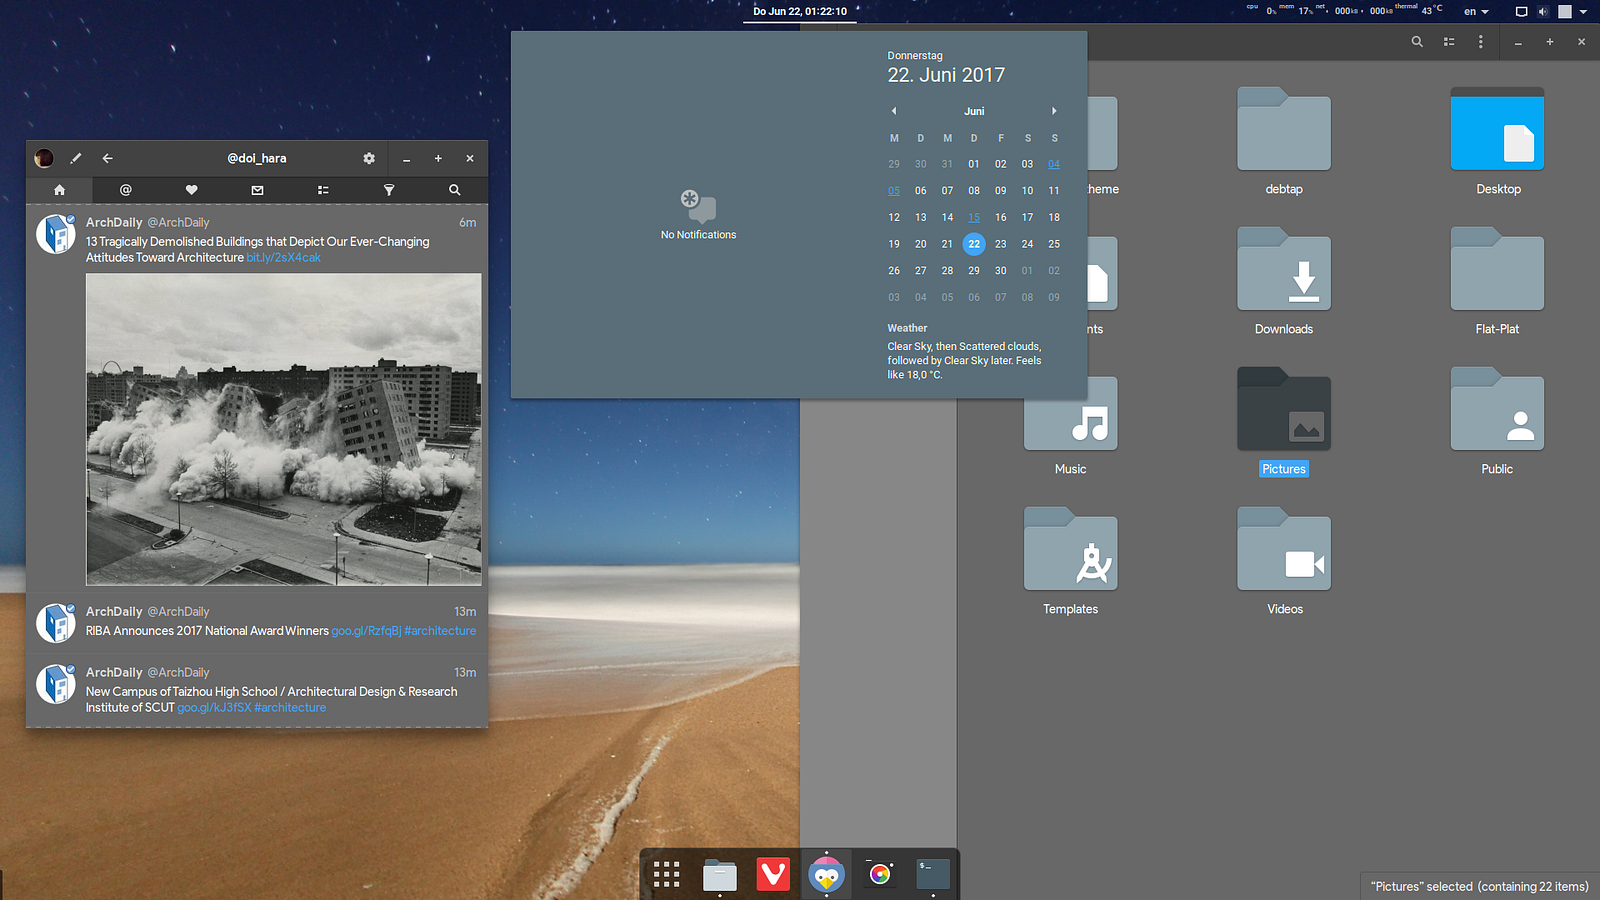Open Corebird settings gear
This screenshot has width=1600, height=900.
(x=369, y=158)
